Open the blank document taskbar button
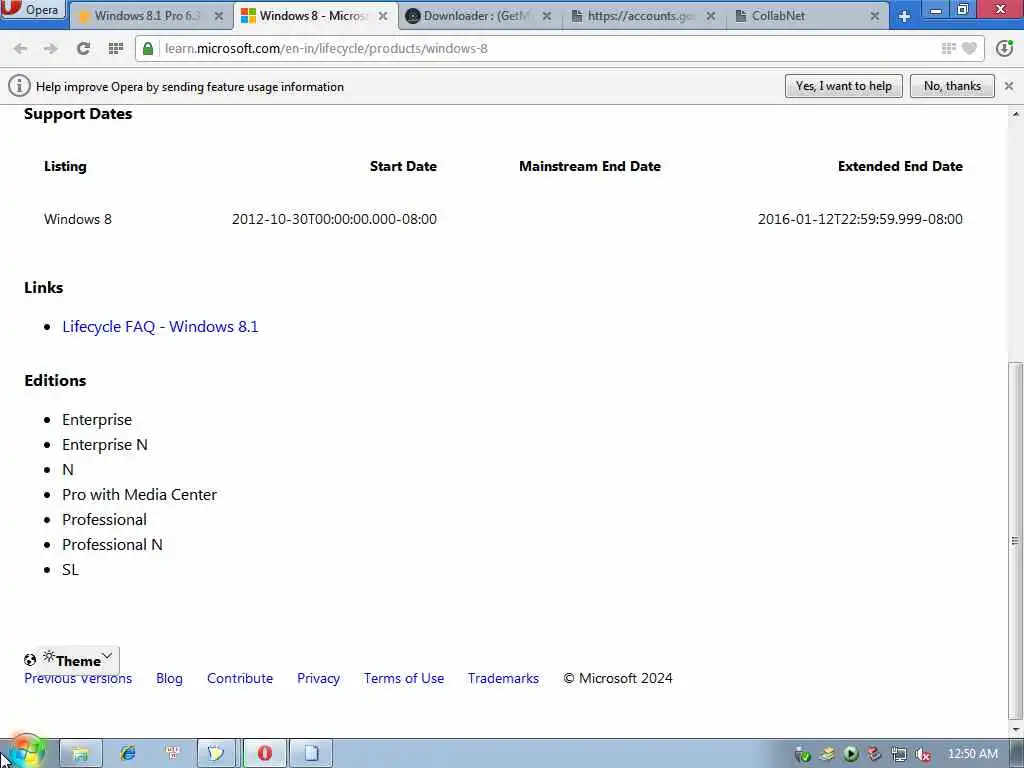This screenshot has height=768, width=1024. point(311,754)
